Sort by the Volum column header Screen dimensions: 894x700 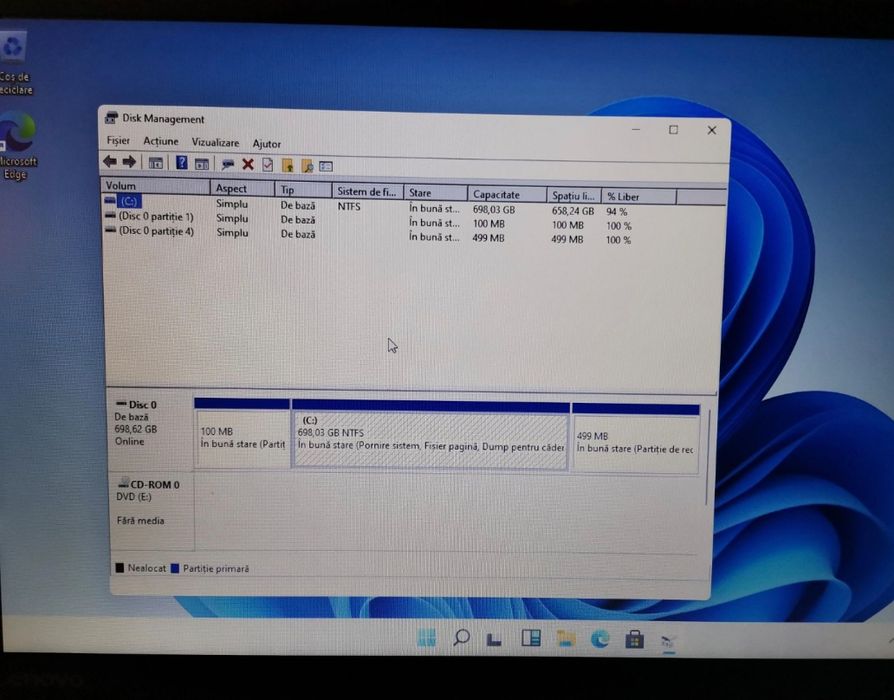click(x=156, y=186)
